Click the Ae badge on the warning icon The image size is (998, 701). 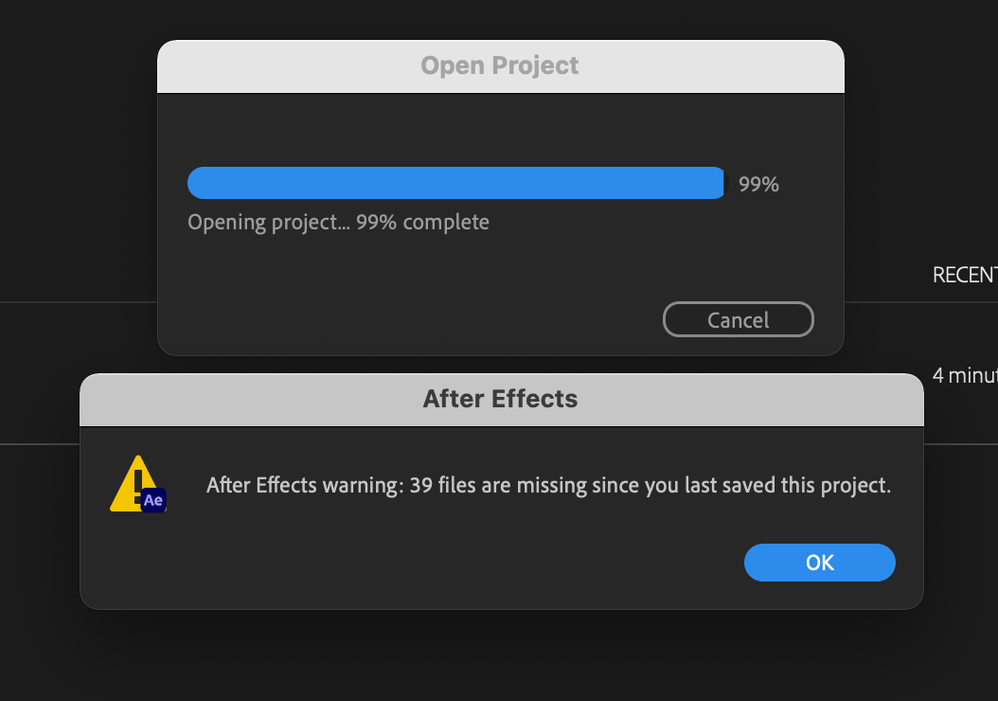(x=153, y=500)
